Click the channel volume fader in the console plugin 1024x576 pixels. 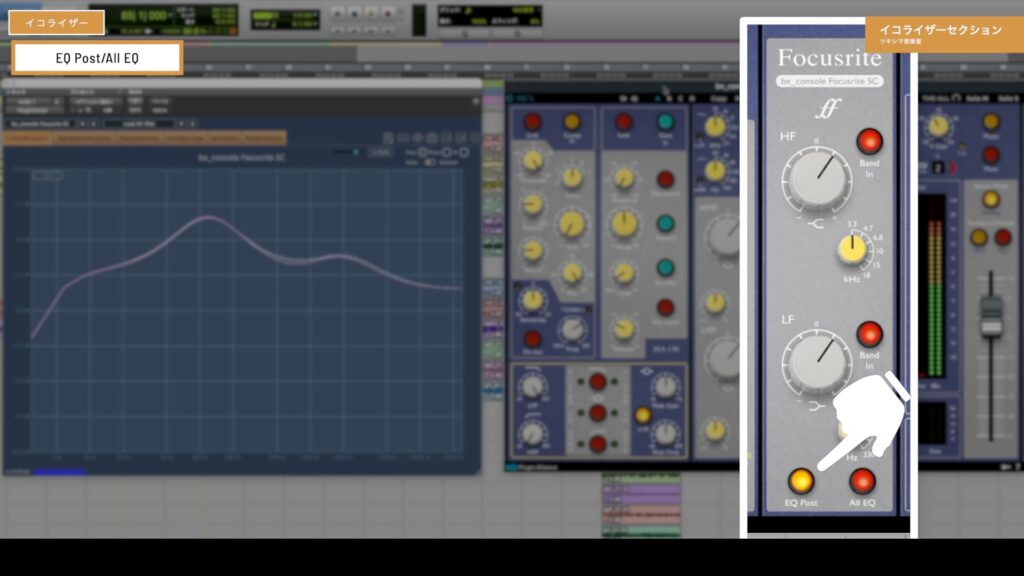point(991,316)
